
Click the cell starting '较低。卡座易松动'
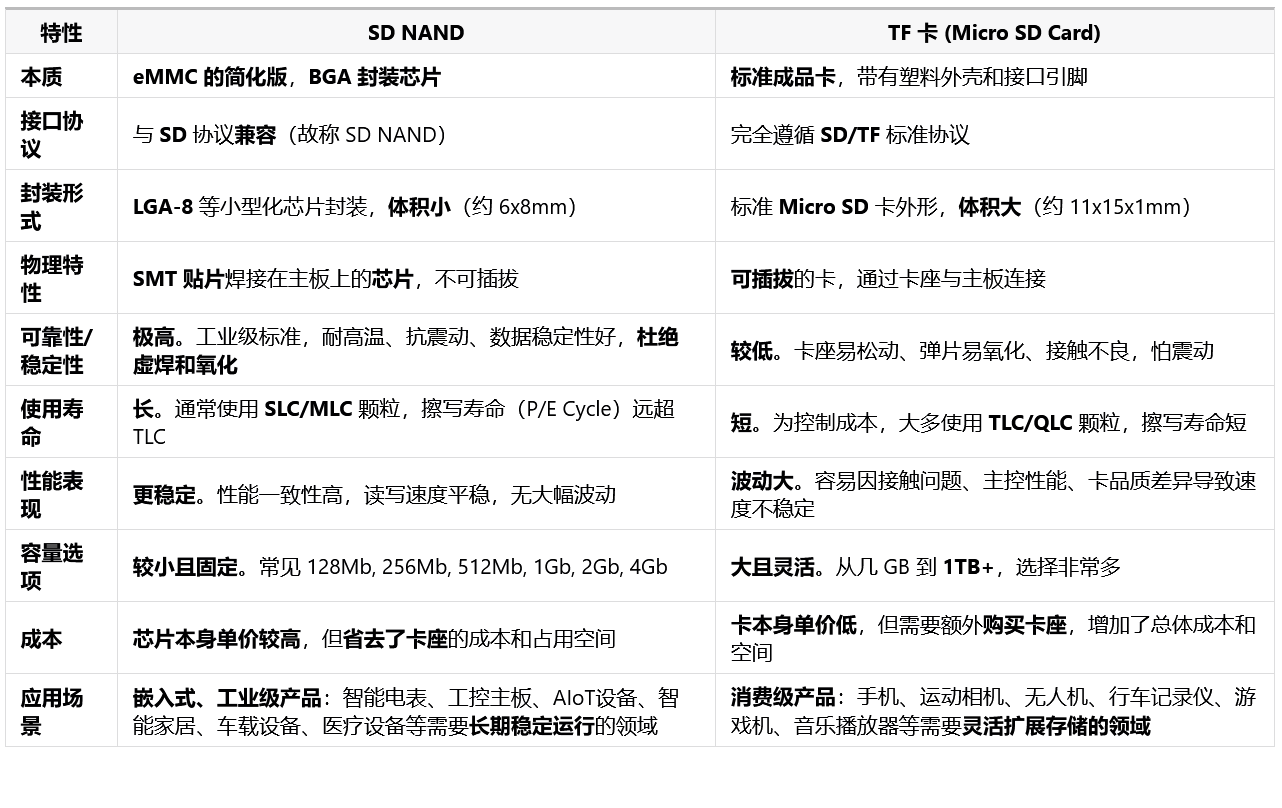point(994,350)
